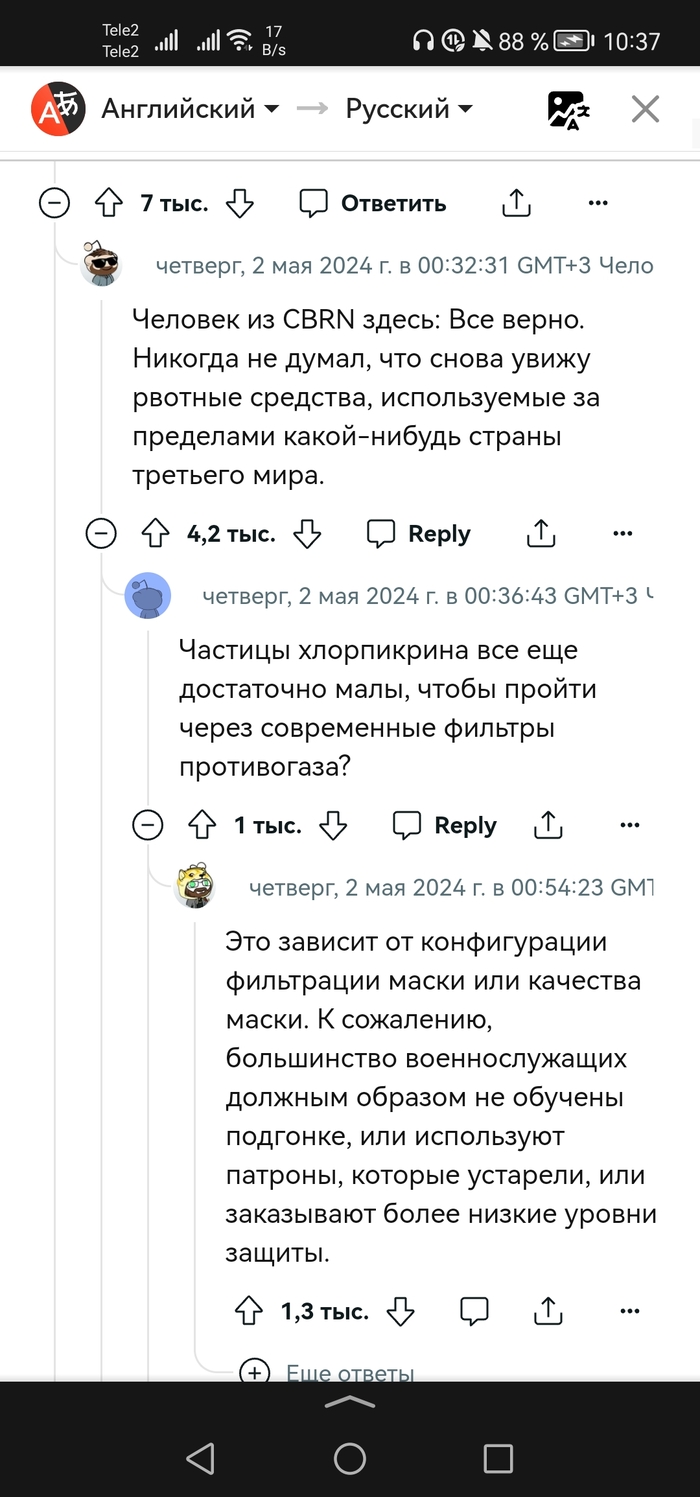
Task: Open the sunglasses avatar user profile
Action: (101, 264)
